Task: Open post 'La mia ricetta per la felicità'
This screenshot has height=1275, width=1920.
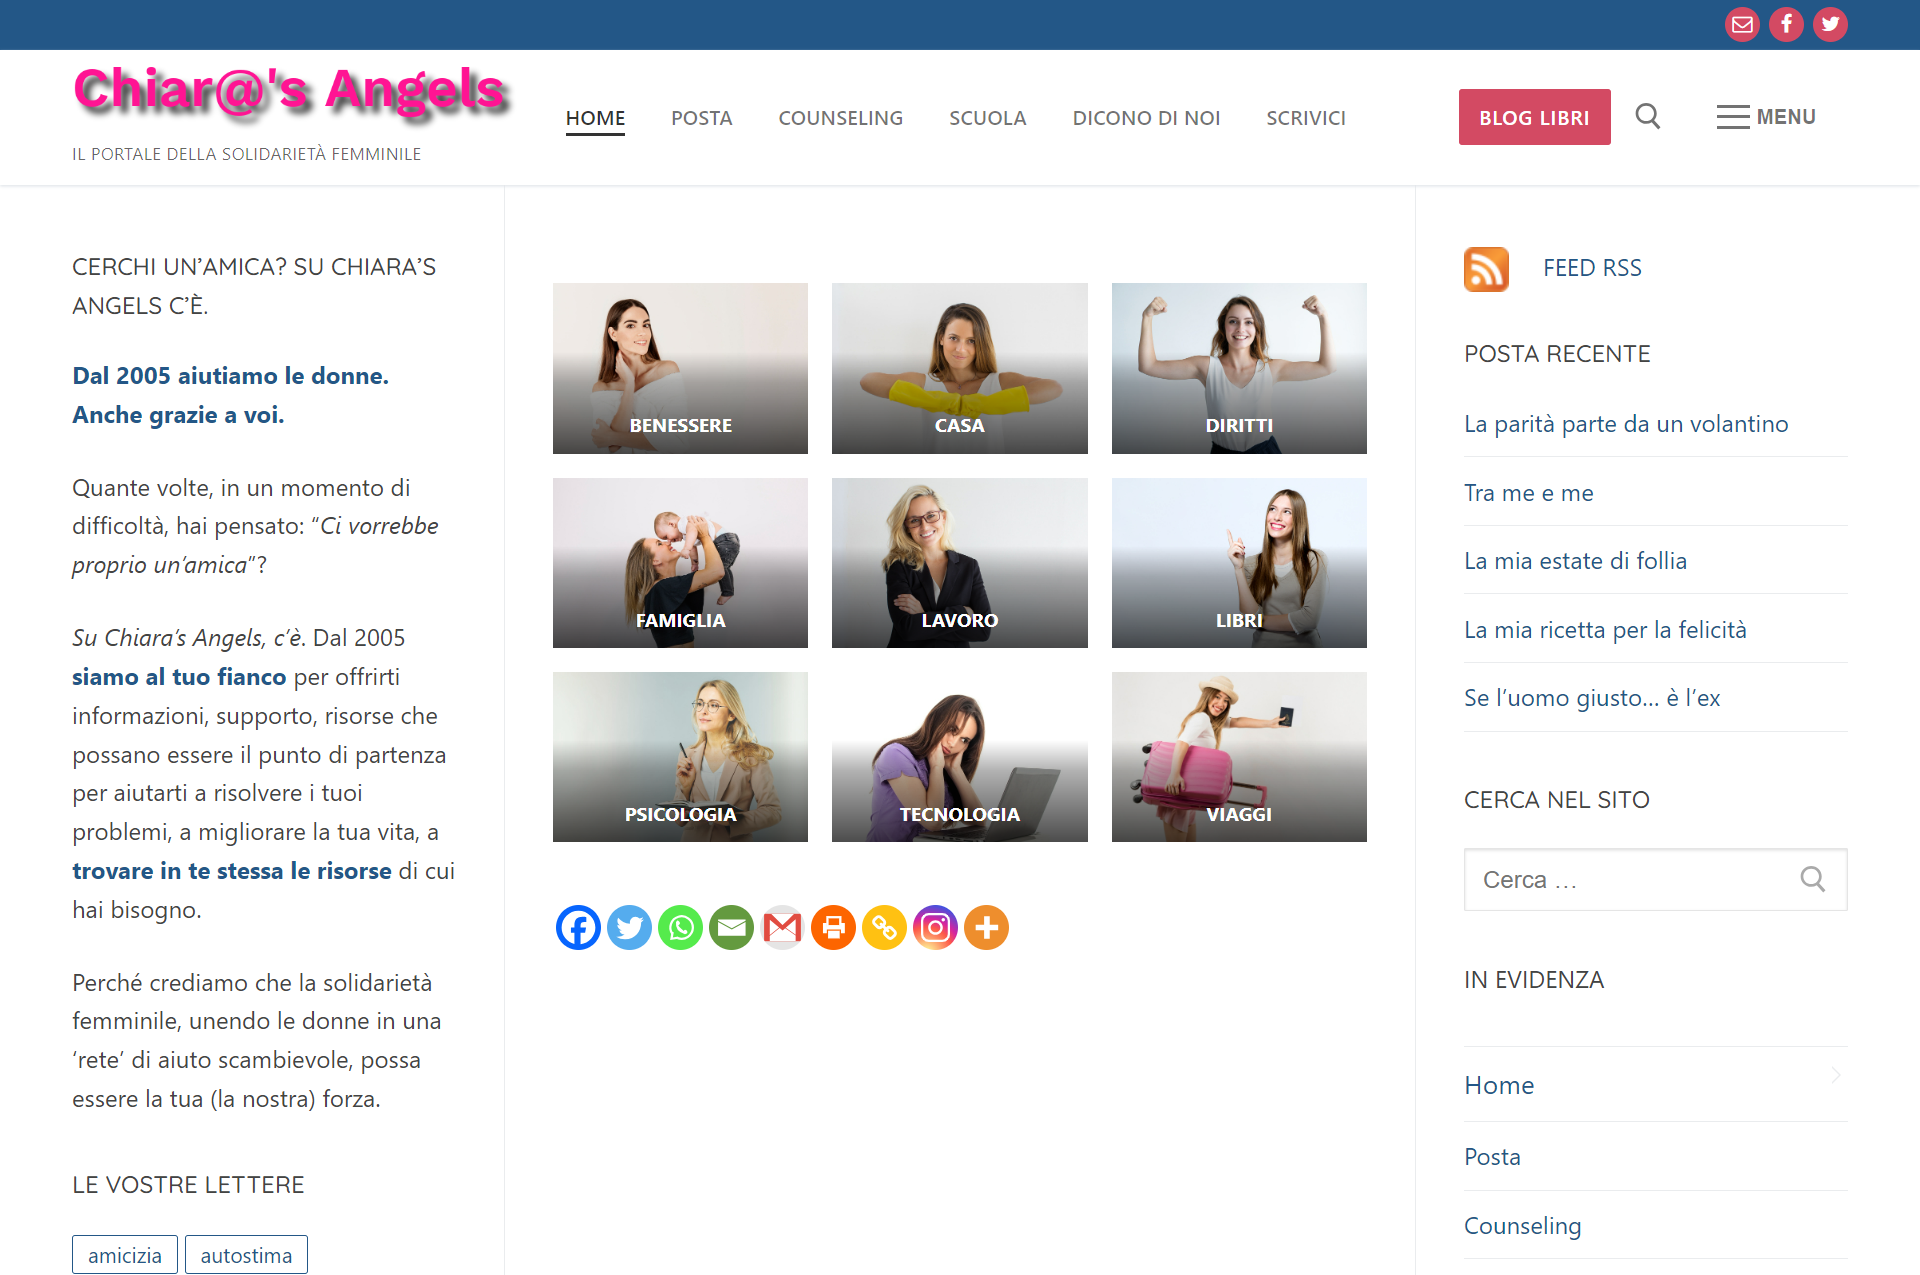Action: [x=1605, y=630]
